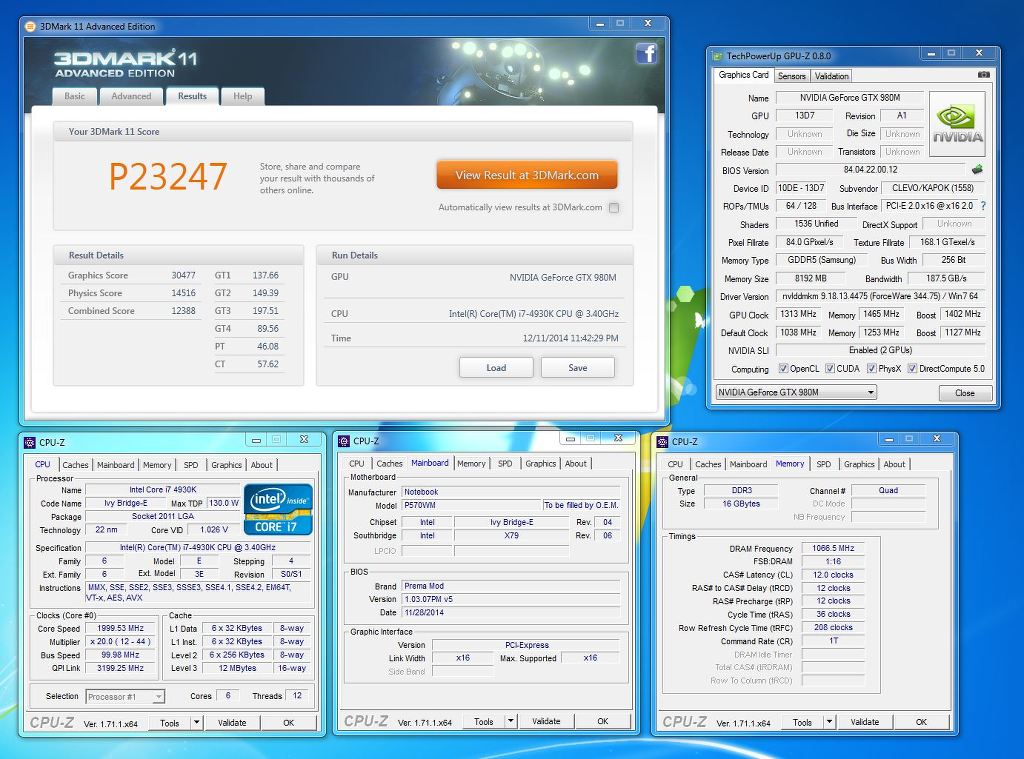Open Memory tab in the middle CPU-Z window
The width and height of the screenshot is (1024, 759).
point(471,463)
